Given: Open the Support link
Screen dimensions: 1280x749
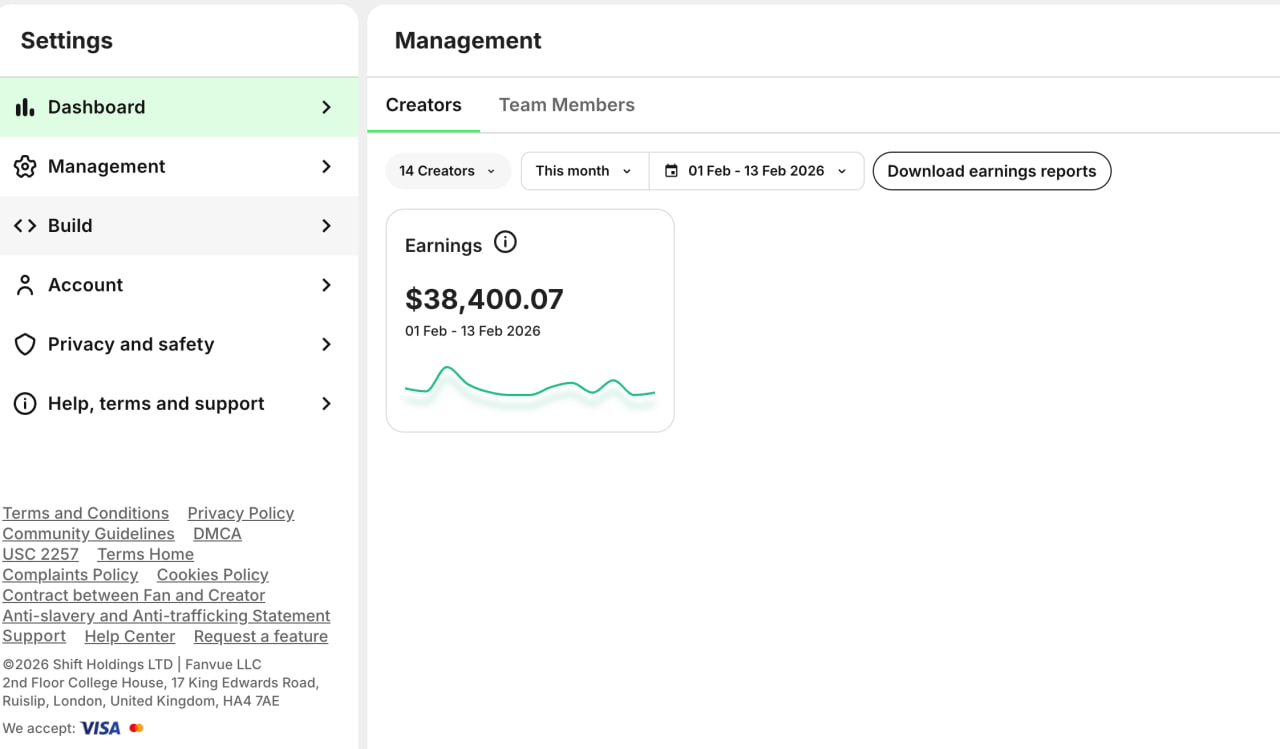Looking at the screenshot, I should [x=34, y=636].
